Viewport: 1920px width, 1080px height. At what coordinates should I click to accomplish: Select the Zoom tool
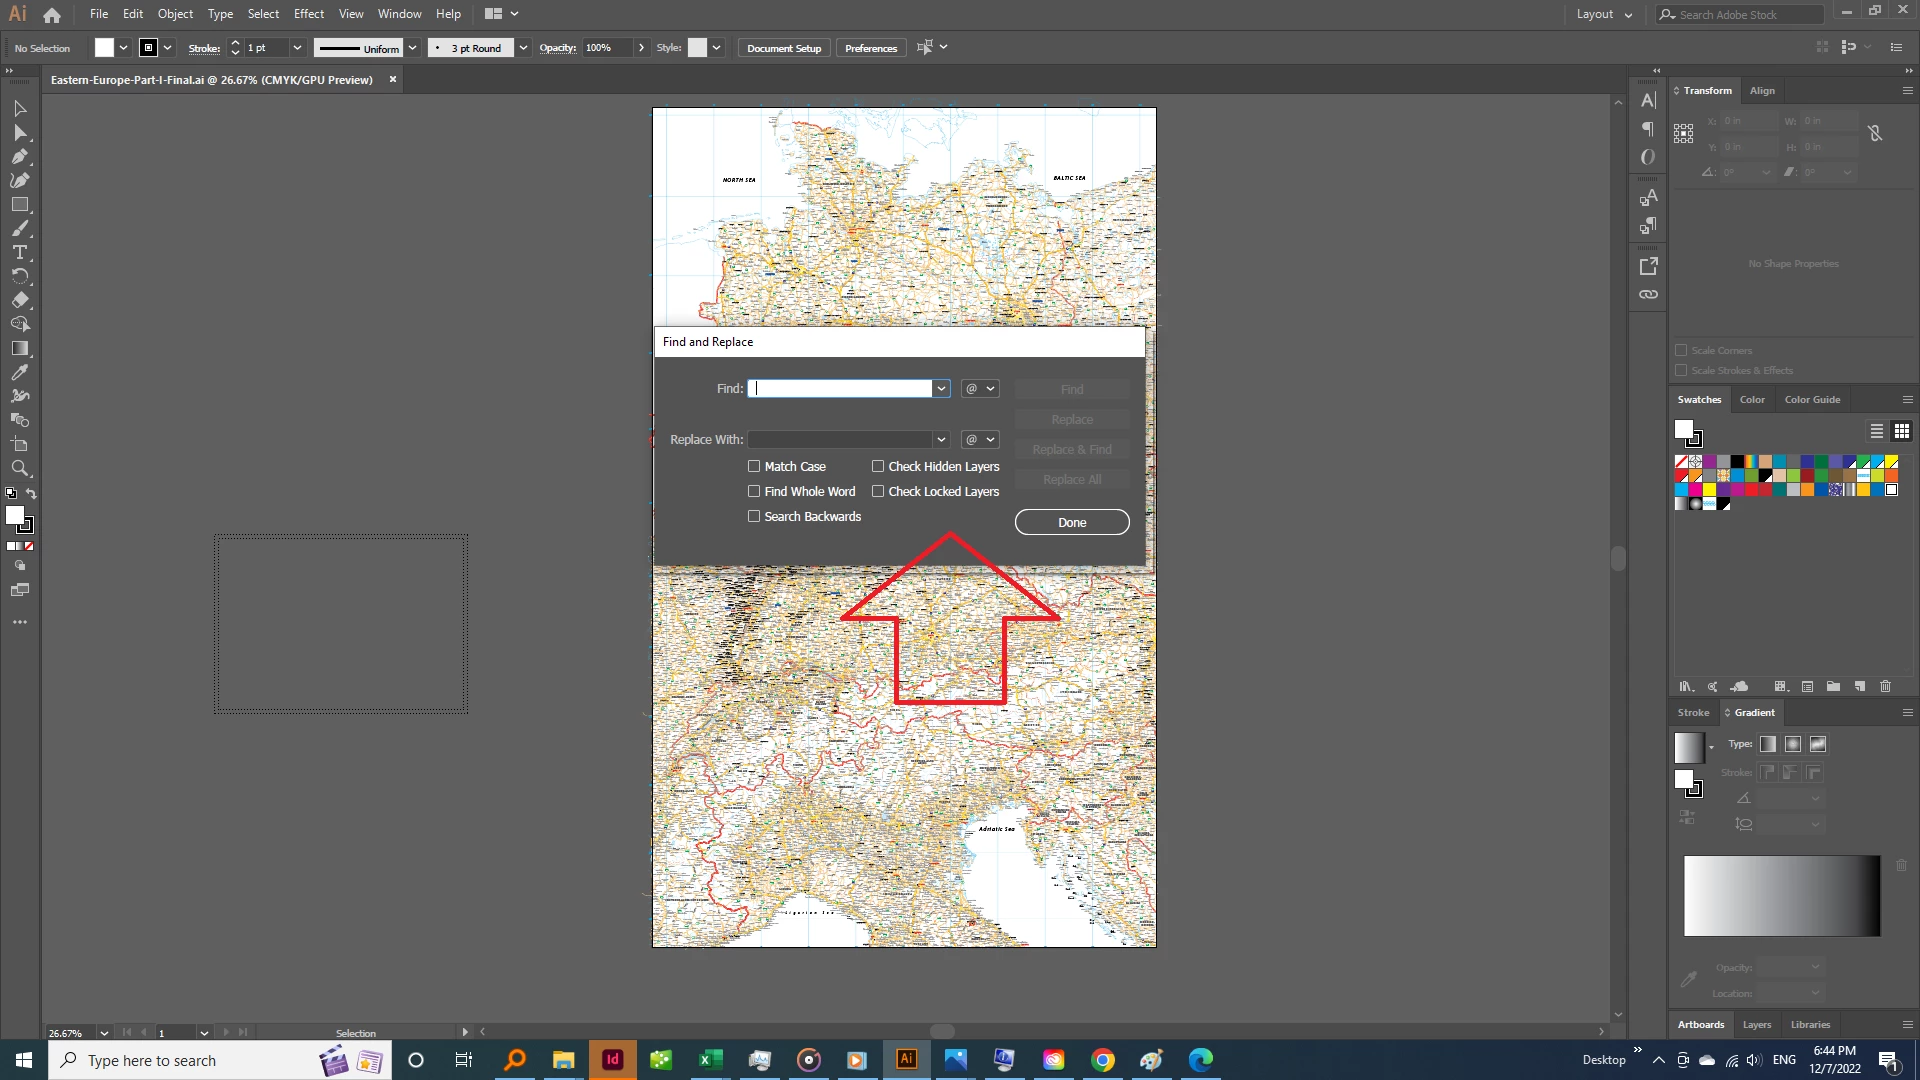coord(20,468)
